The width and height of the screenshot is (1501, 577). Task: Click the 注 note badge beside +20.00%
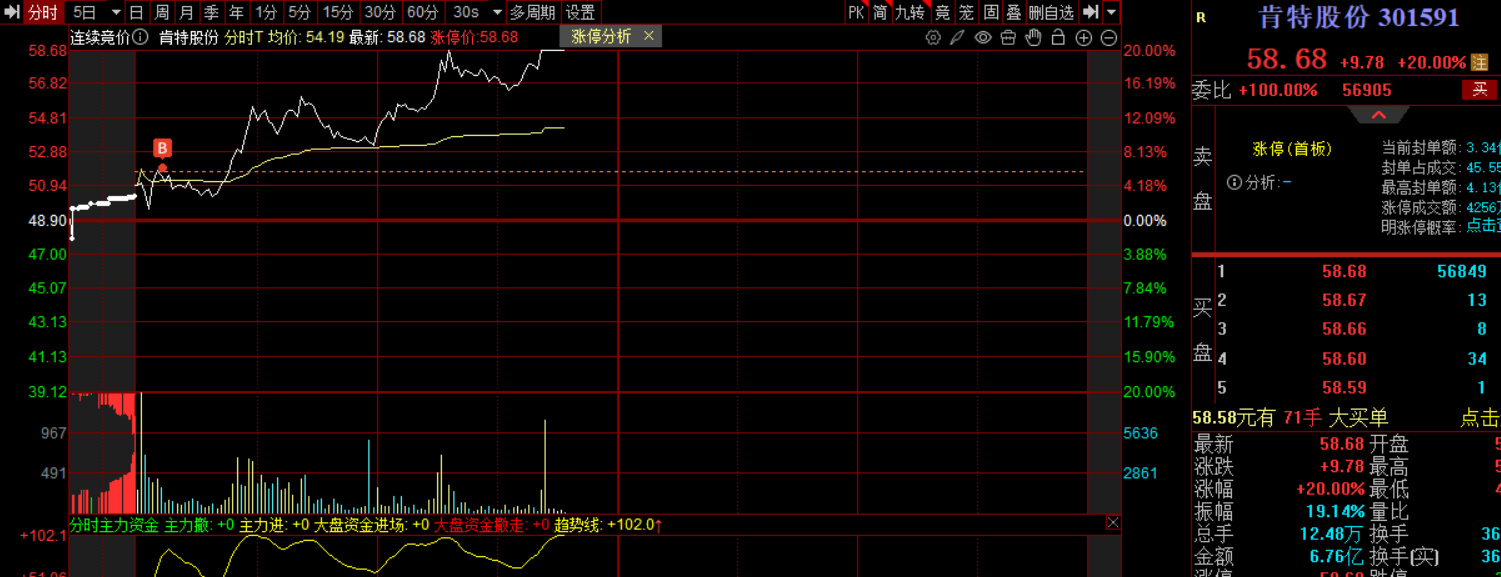(1480, 62)
